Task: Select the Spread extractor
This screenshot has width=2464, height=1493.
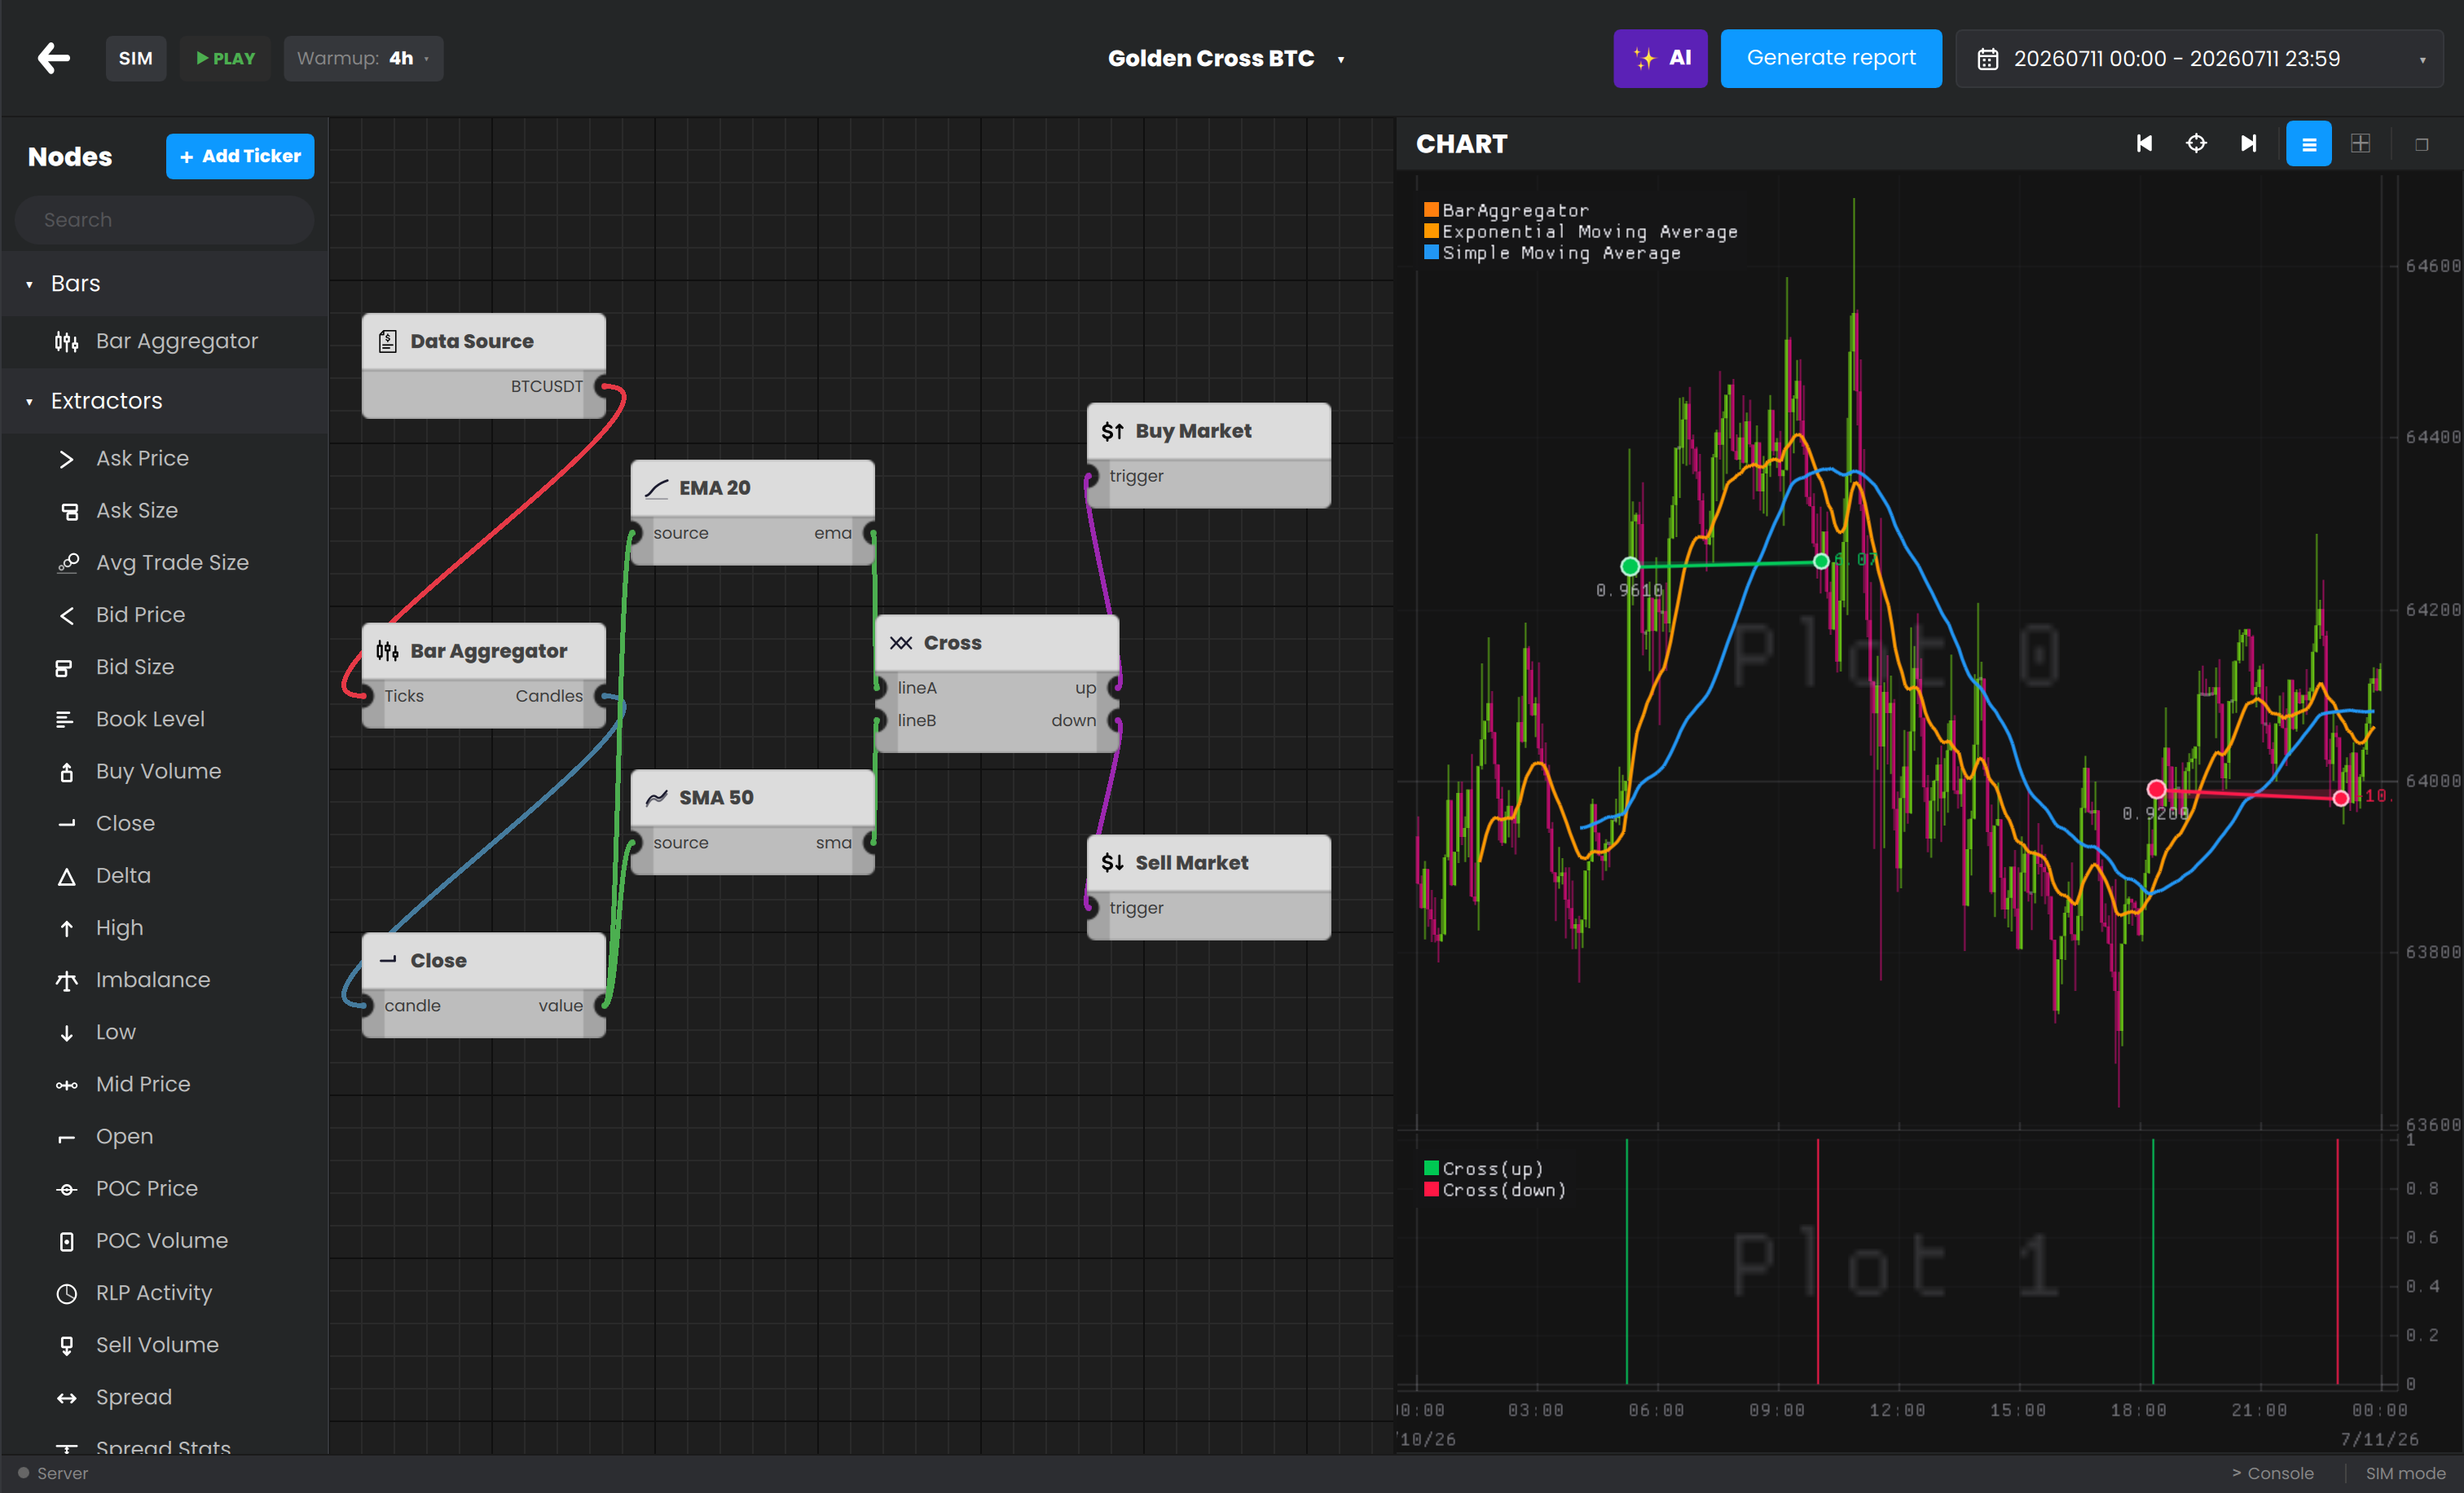Action: pyautogui.click(x=164, y=1398)
